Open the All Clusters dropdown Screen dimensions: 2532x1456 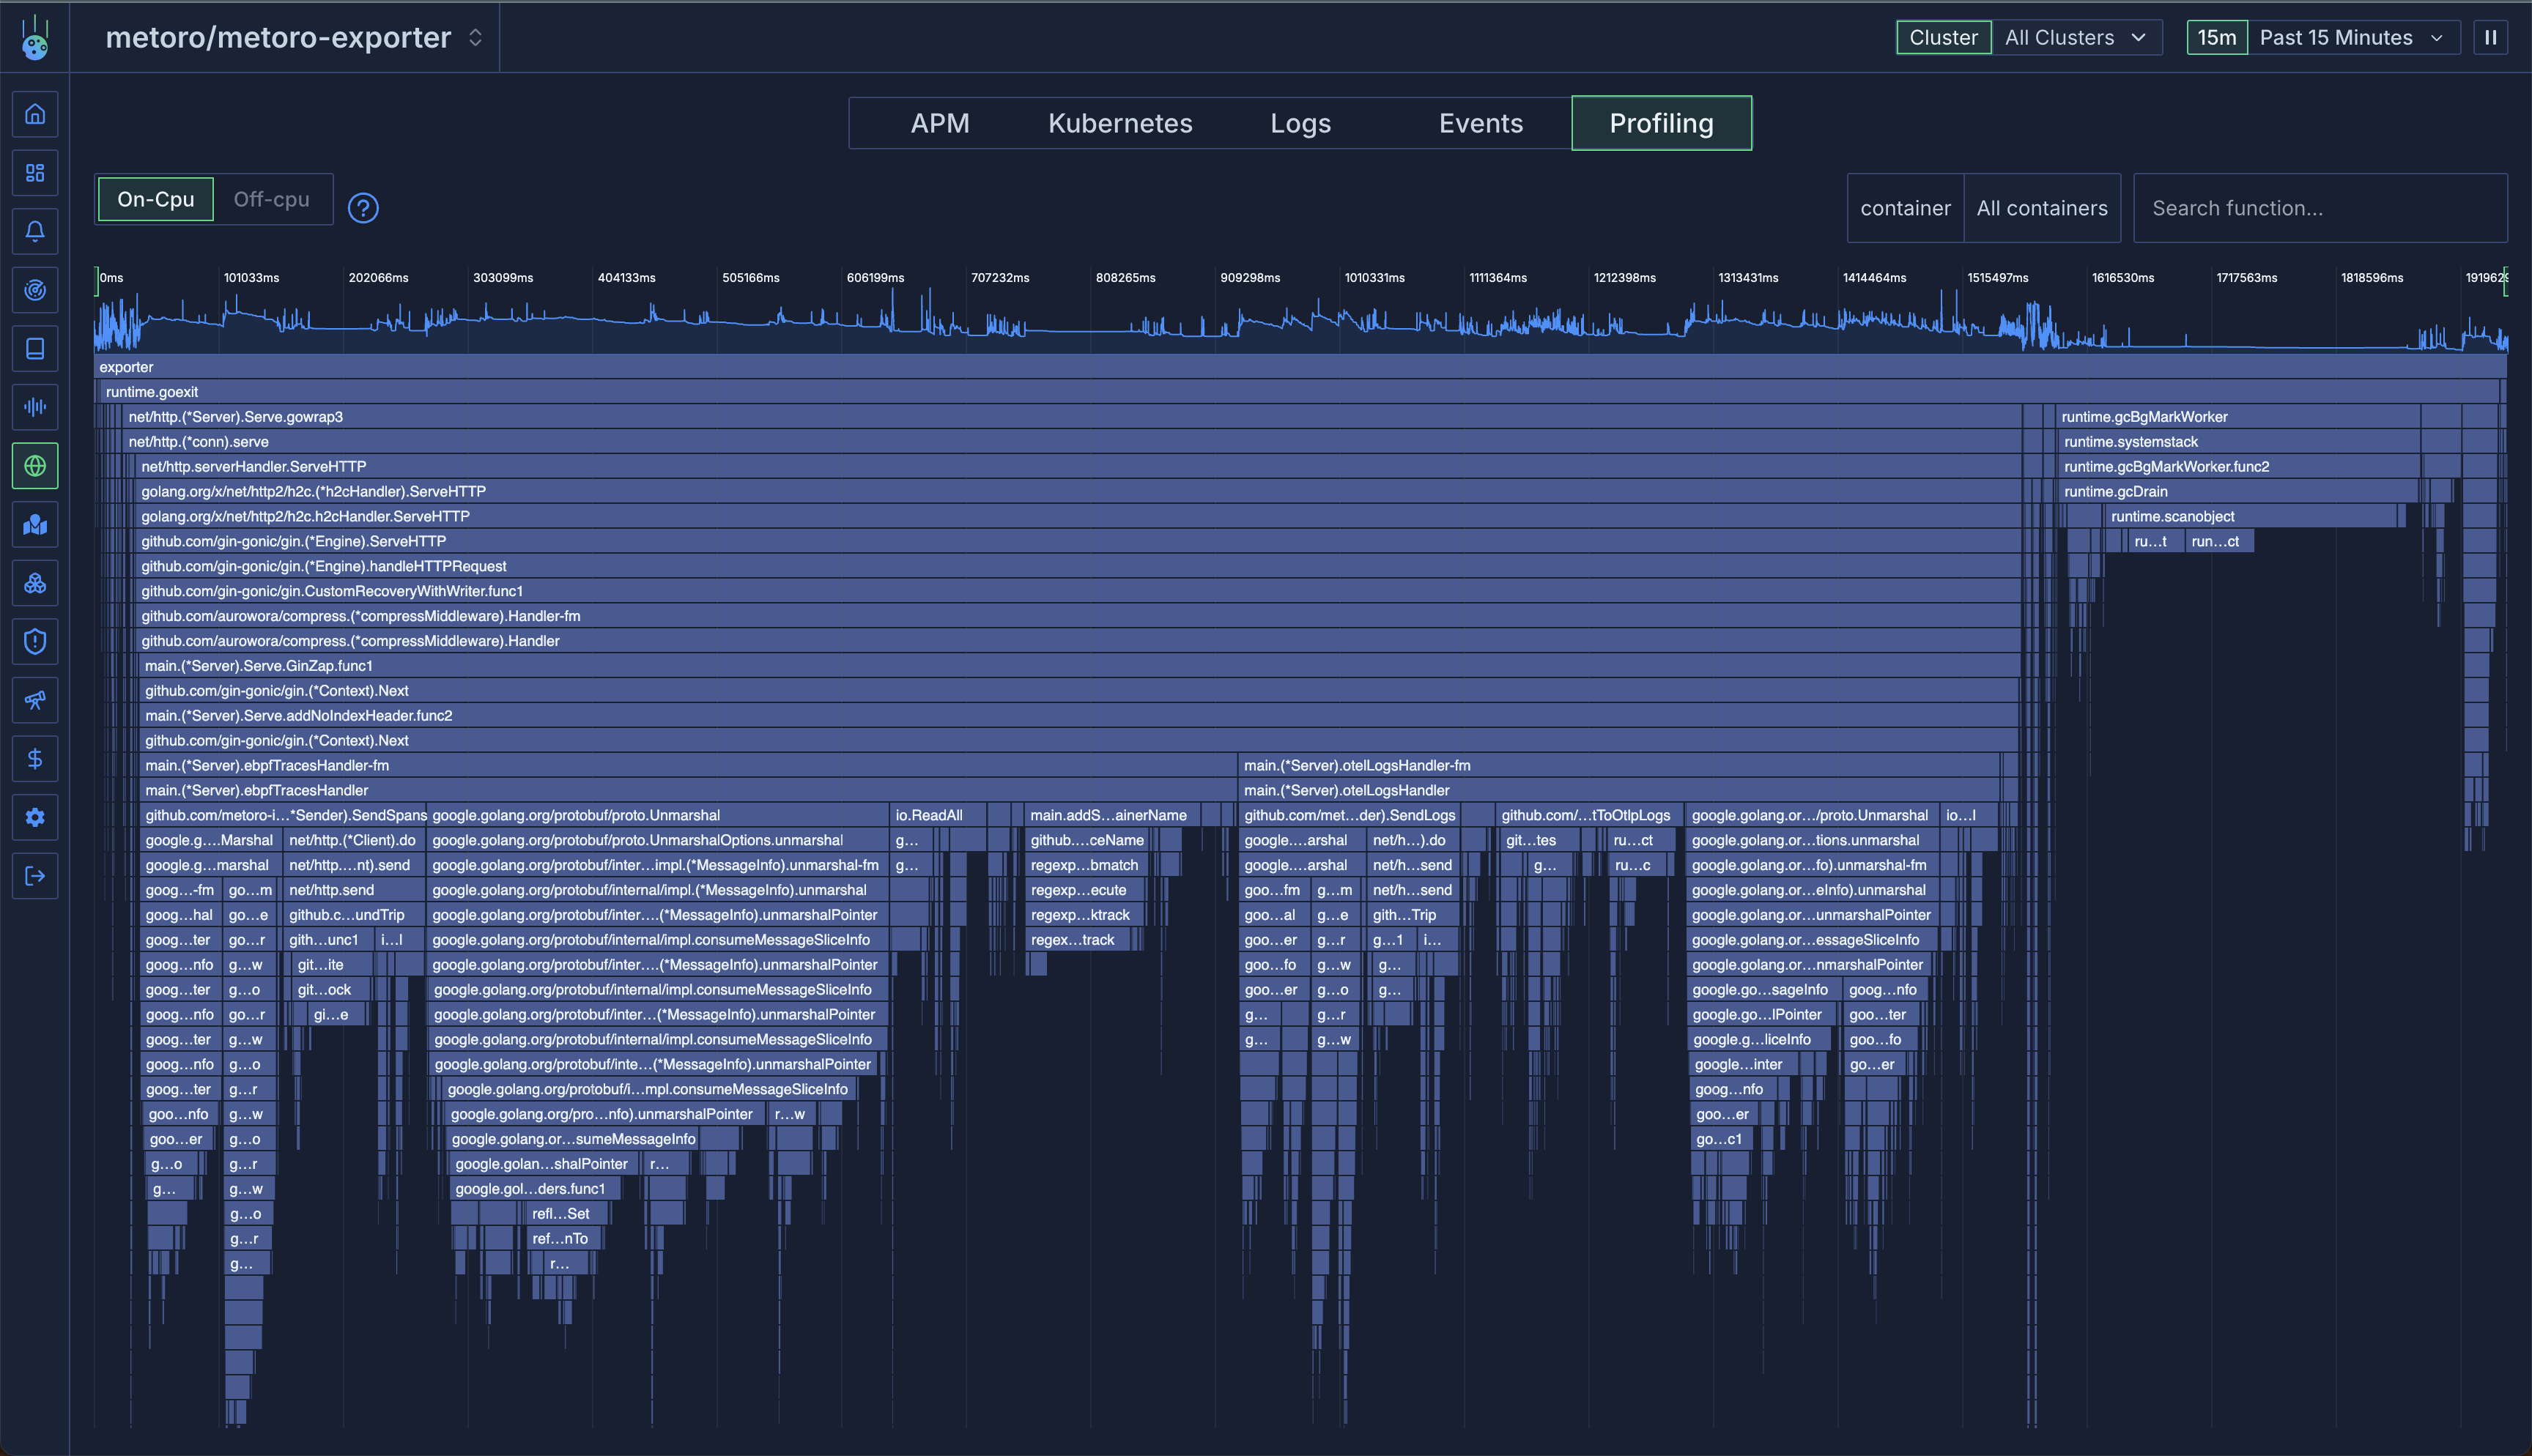(x=2075, y=38)
